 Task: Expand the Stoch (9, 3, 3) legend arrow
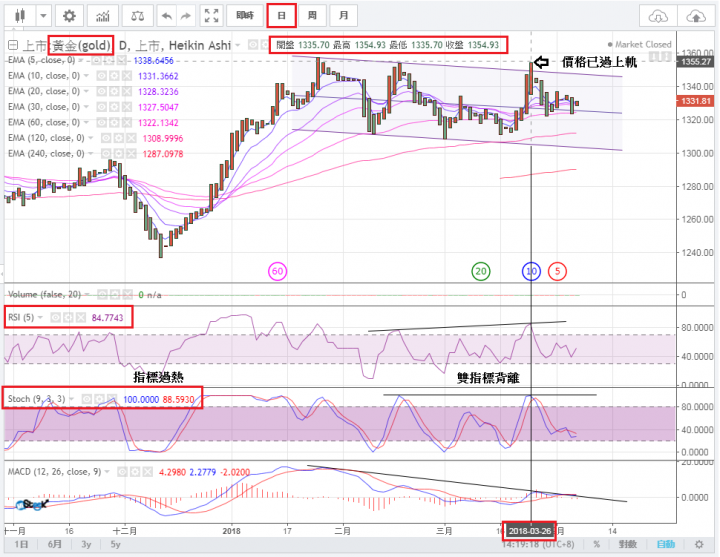(72, 399)
